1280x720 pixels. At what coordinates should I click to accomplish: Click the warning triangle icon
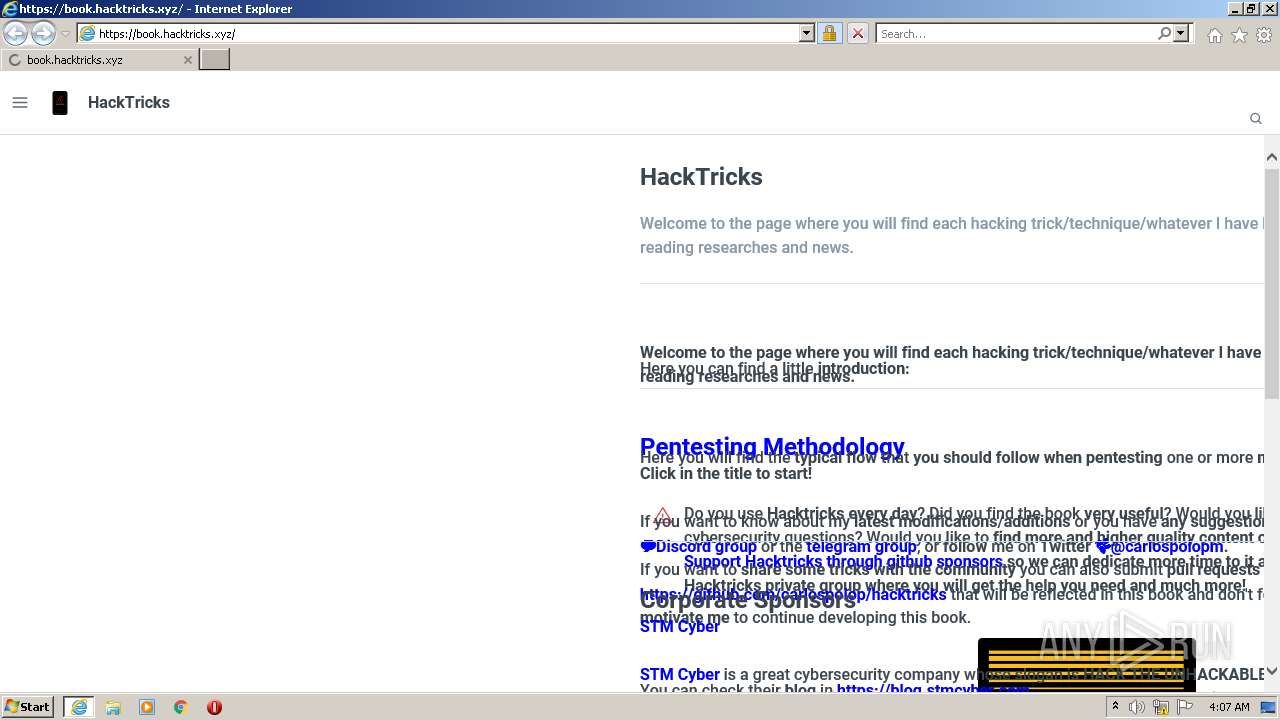(663, 516)
